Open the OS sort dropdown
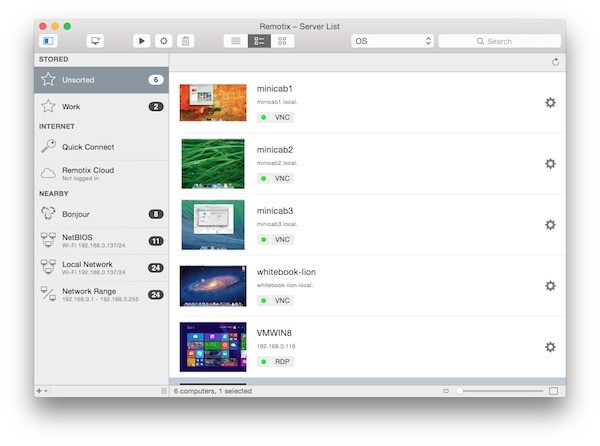Screen dimensions: 600x446 (392, 41)
